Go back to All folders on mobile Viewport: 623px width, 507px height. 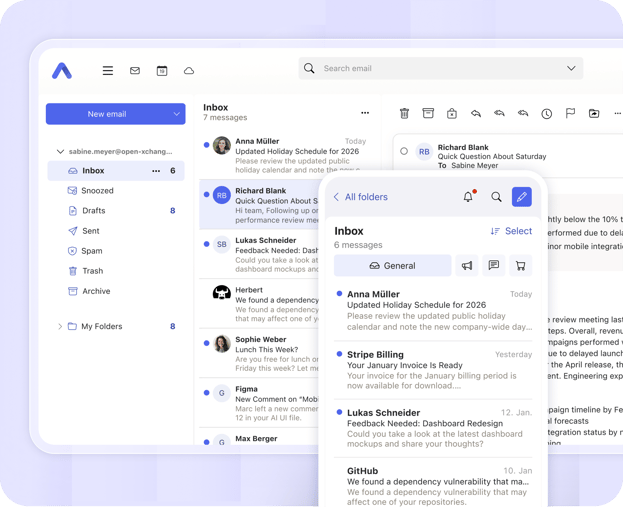[360, 197]
